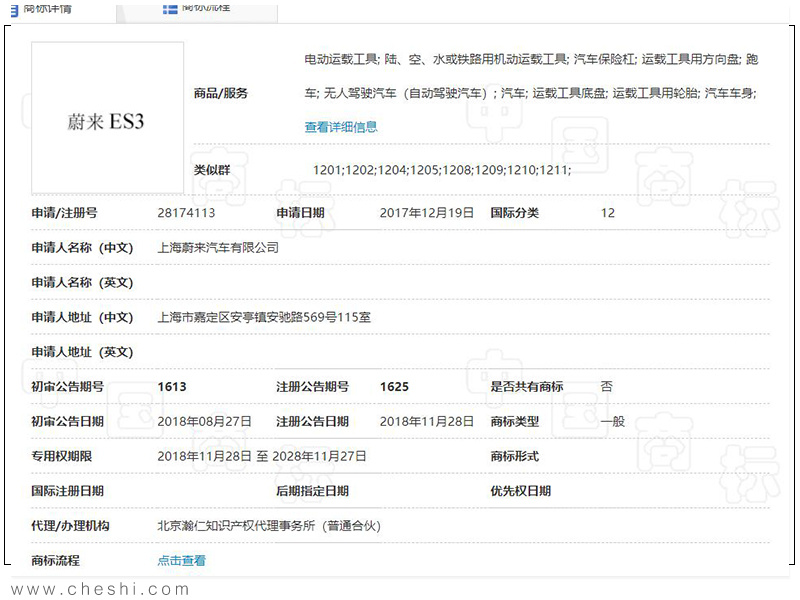
Task: Select the application date 2017年12月19日
Action: point(427,213)
